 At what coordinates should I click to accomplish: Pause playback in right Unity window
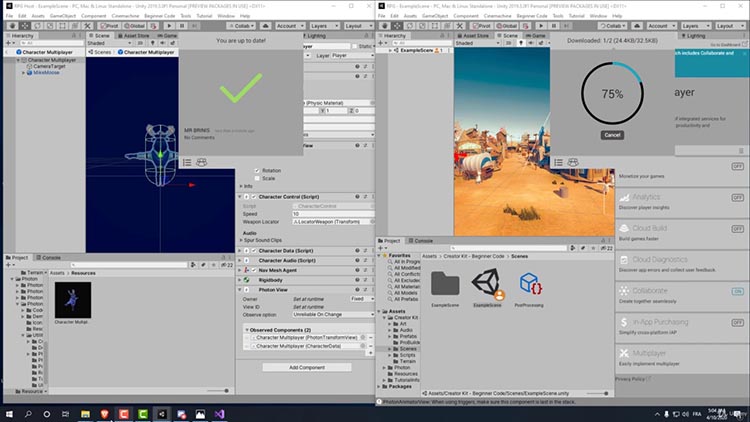point(553,26)
